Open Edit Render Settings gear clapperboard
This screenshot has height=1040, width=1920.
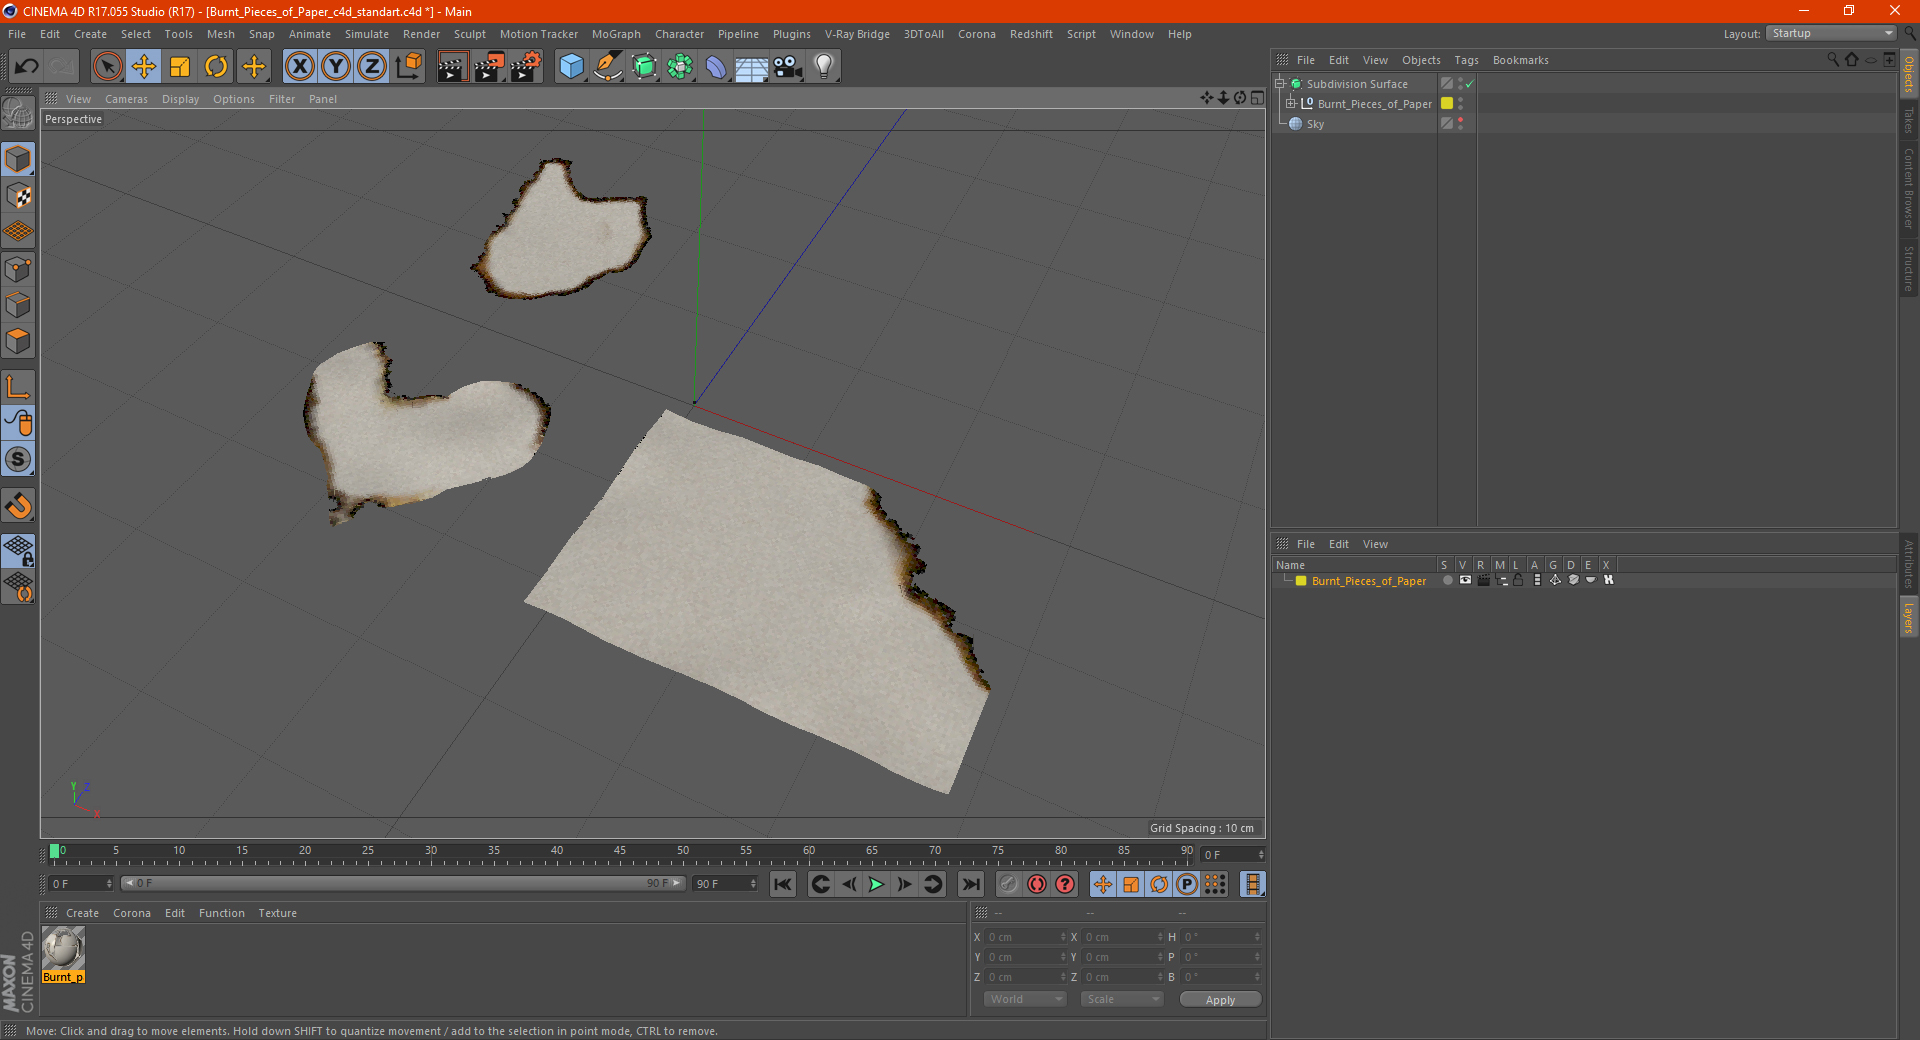pos(525,67)
